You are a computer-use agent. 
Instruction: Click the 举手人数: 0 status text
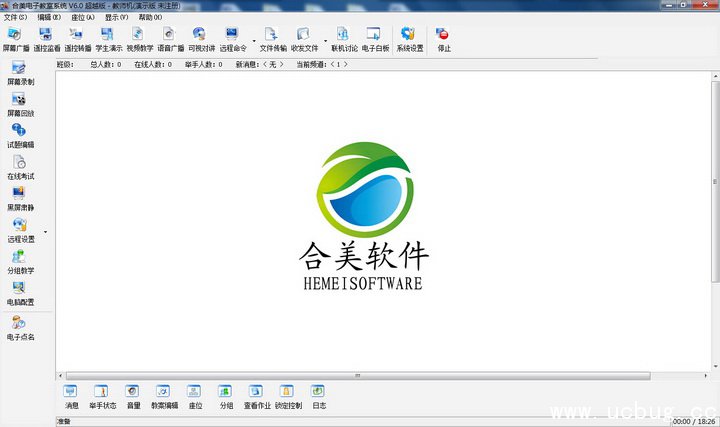point(203,65)
